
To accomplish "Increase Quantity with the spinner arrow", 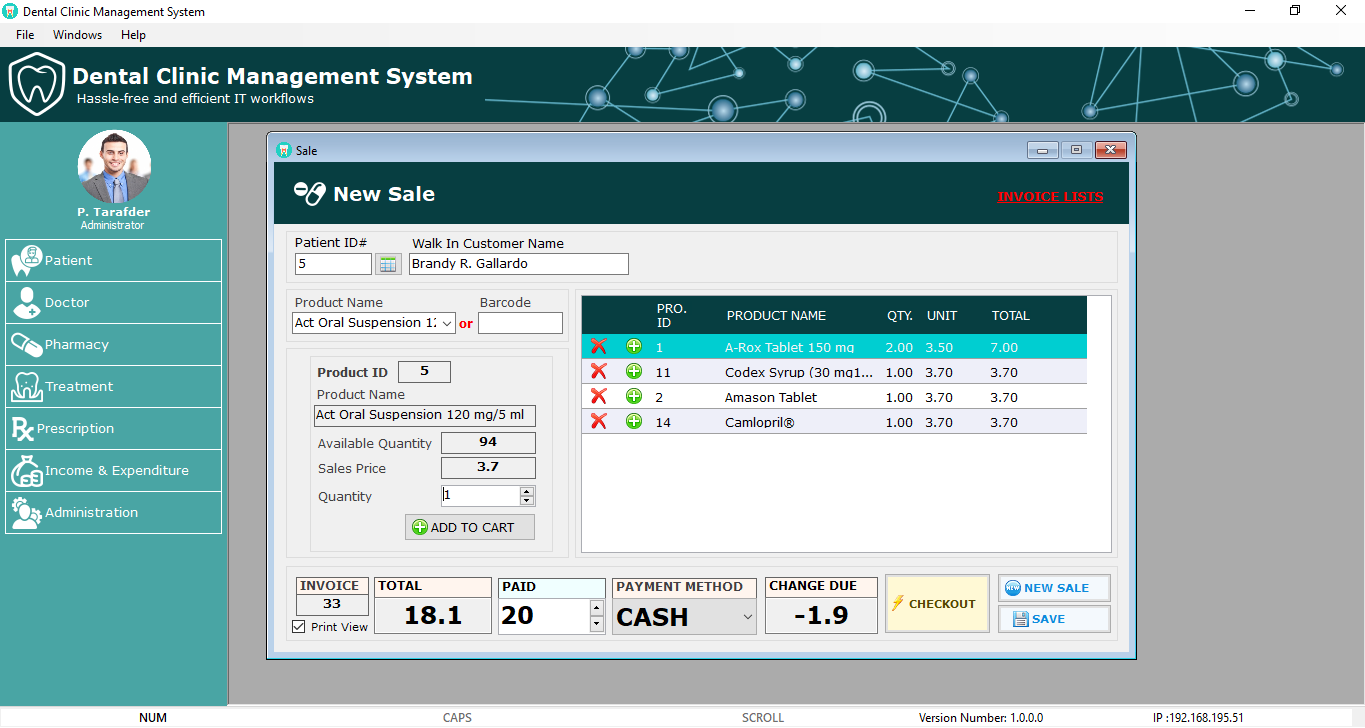I will click(528, 491).
